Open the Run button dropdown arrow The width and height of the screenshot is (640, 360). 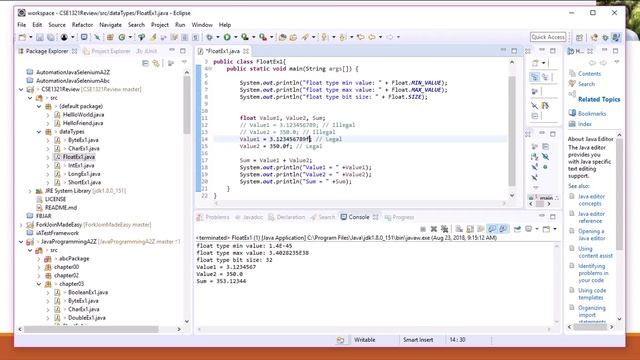pyautogui.click(x=235, y=37)
